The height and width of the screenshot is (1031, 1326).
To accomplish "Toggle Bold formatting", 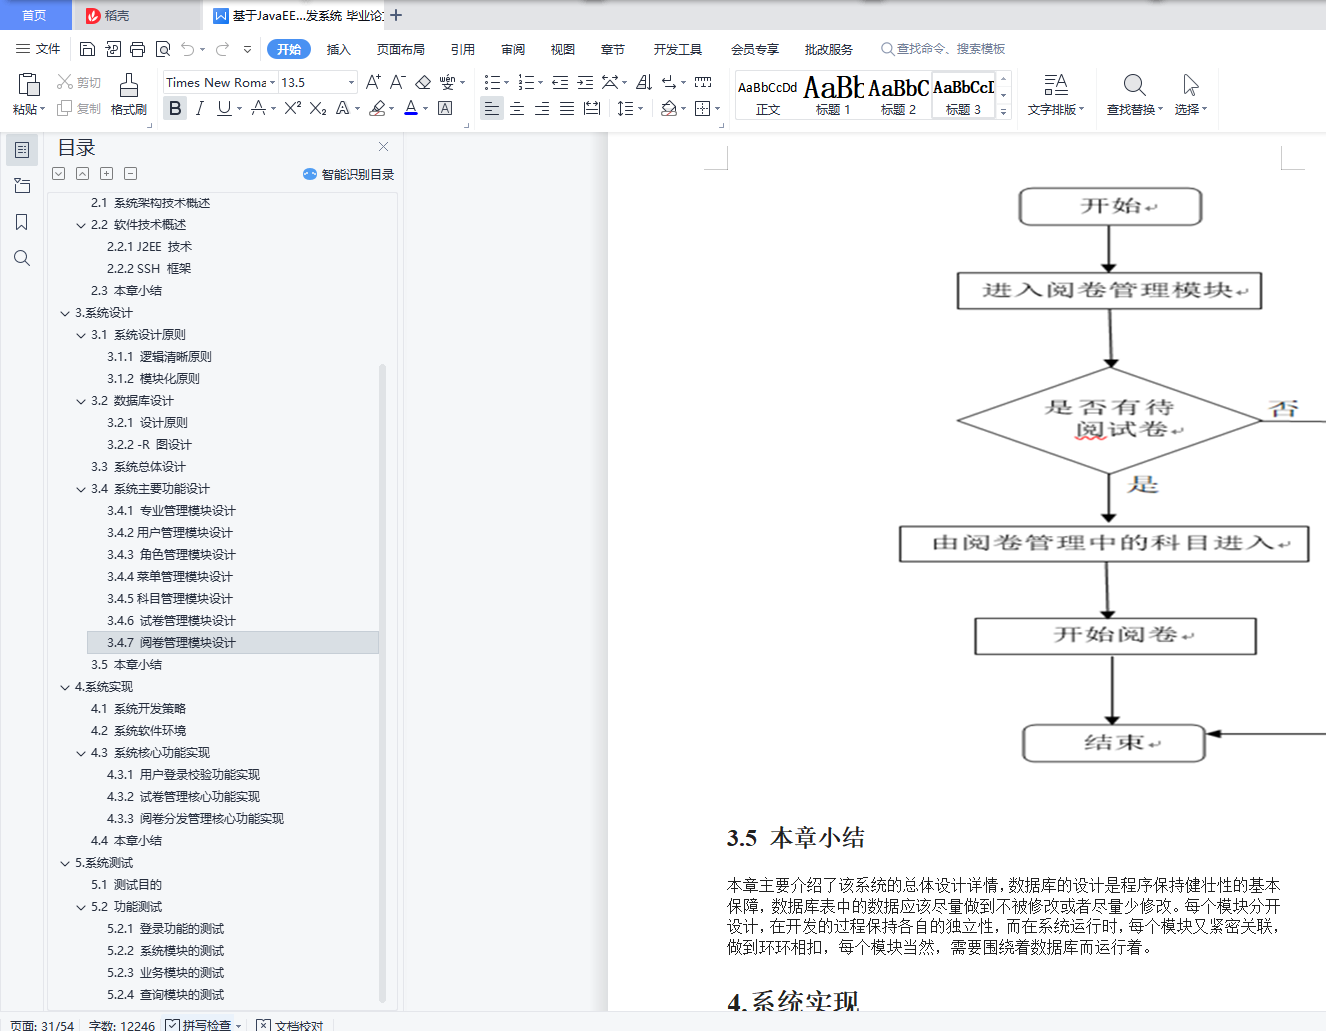I will pos(175,108).
